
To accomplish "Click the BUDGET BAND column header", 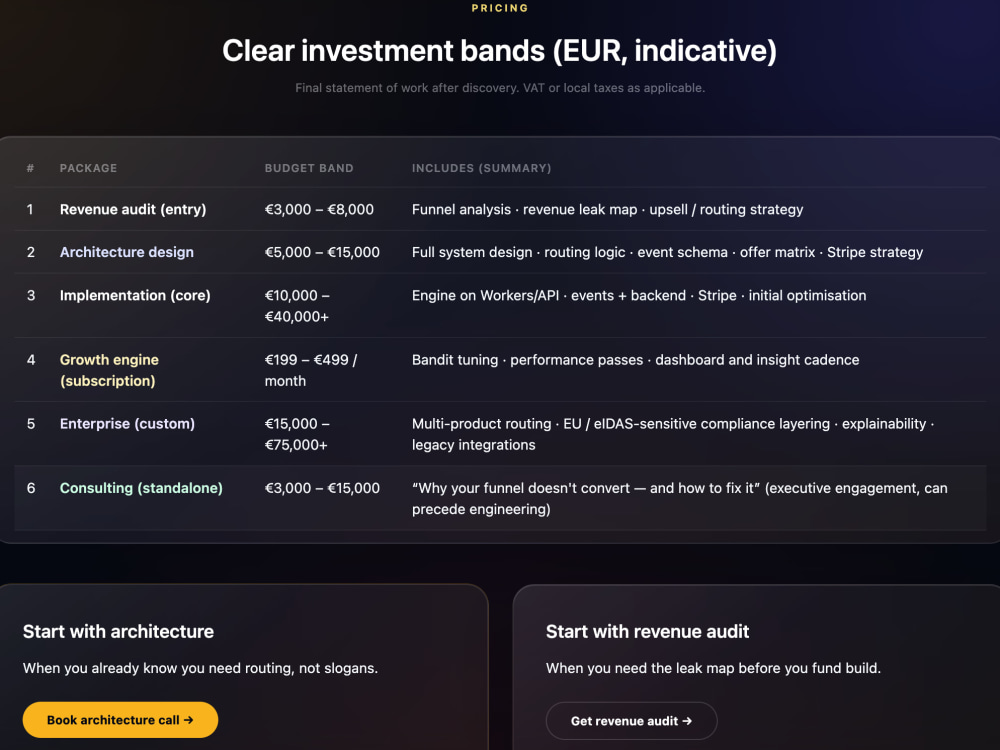I will 309,168.
